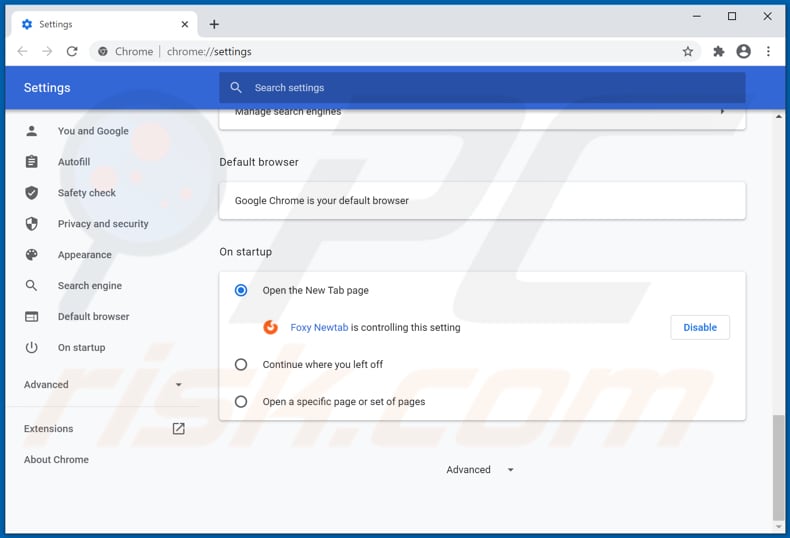Viewport: 790px width, 538px height.
Task: Click the You and Google person icon
Action: (x=32, y=131)
